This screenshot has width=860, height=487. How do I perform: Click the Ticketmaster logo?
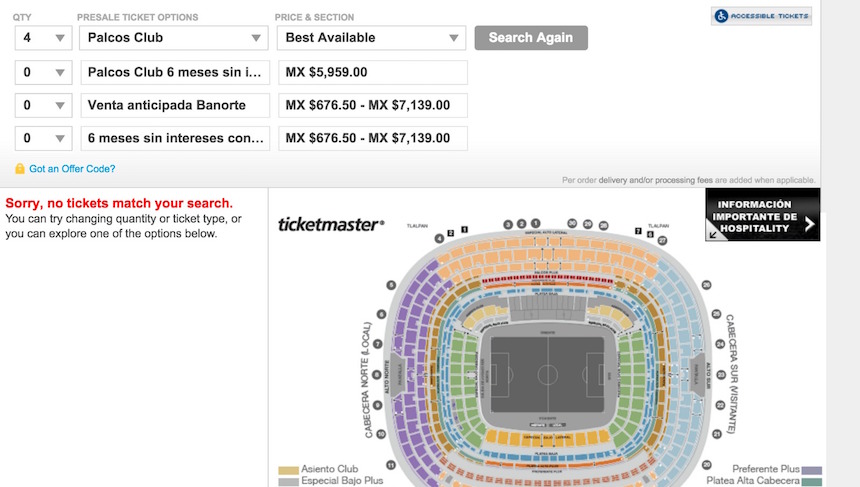pos(330,224)
